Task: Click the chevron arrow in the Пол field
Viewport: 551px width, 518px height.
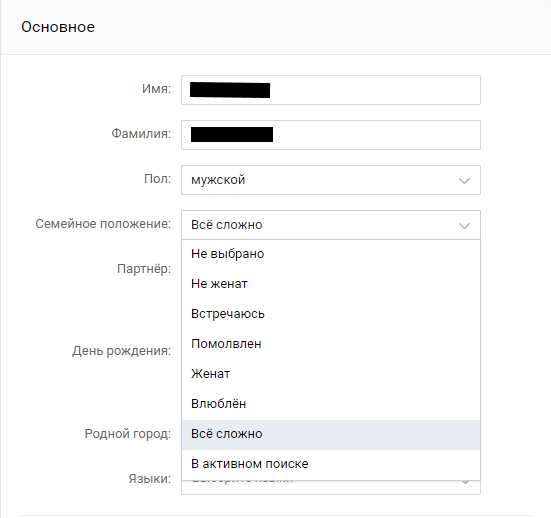Action: (465, 181)
